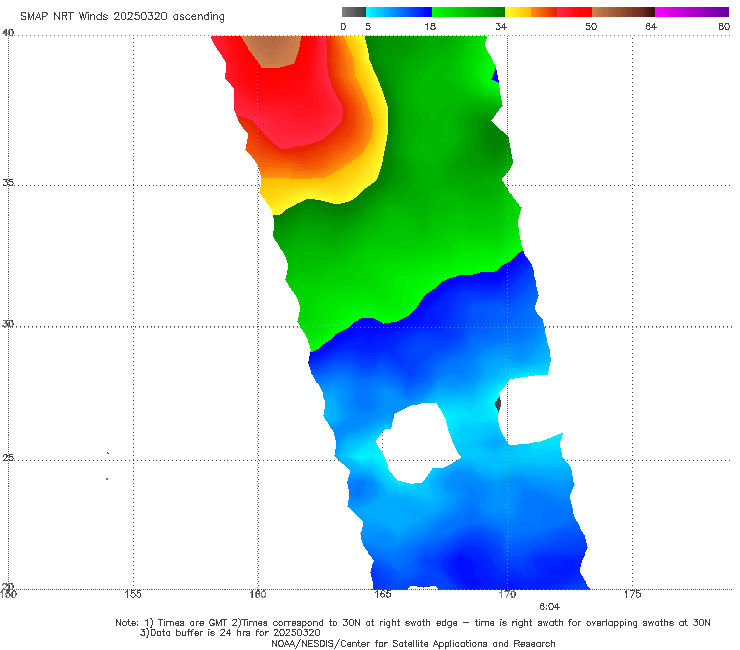Image resolution: width=740 pixels, height=650 pixels.
Task: Select the magenta-purple 64–80 color bar segment
Action: pyautogui.click(x=692, y=12)
